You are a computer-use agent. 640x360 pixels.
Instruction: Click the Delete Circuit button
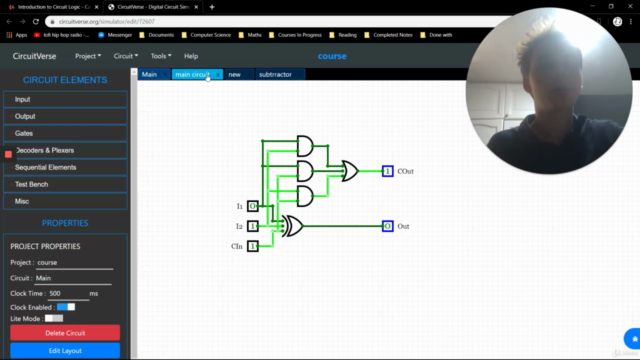65,333
